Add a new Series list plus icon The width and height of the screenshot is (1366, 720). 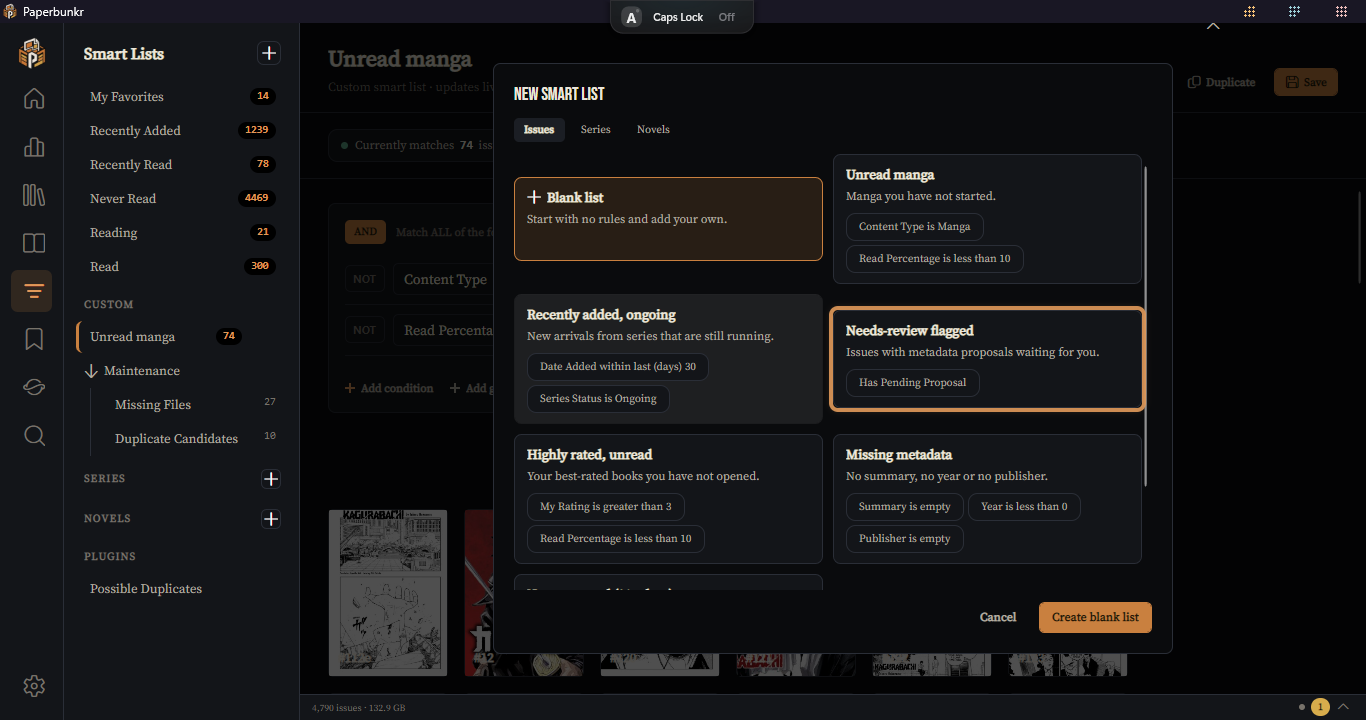[271, 479]
